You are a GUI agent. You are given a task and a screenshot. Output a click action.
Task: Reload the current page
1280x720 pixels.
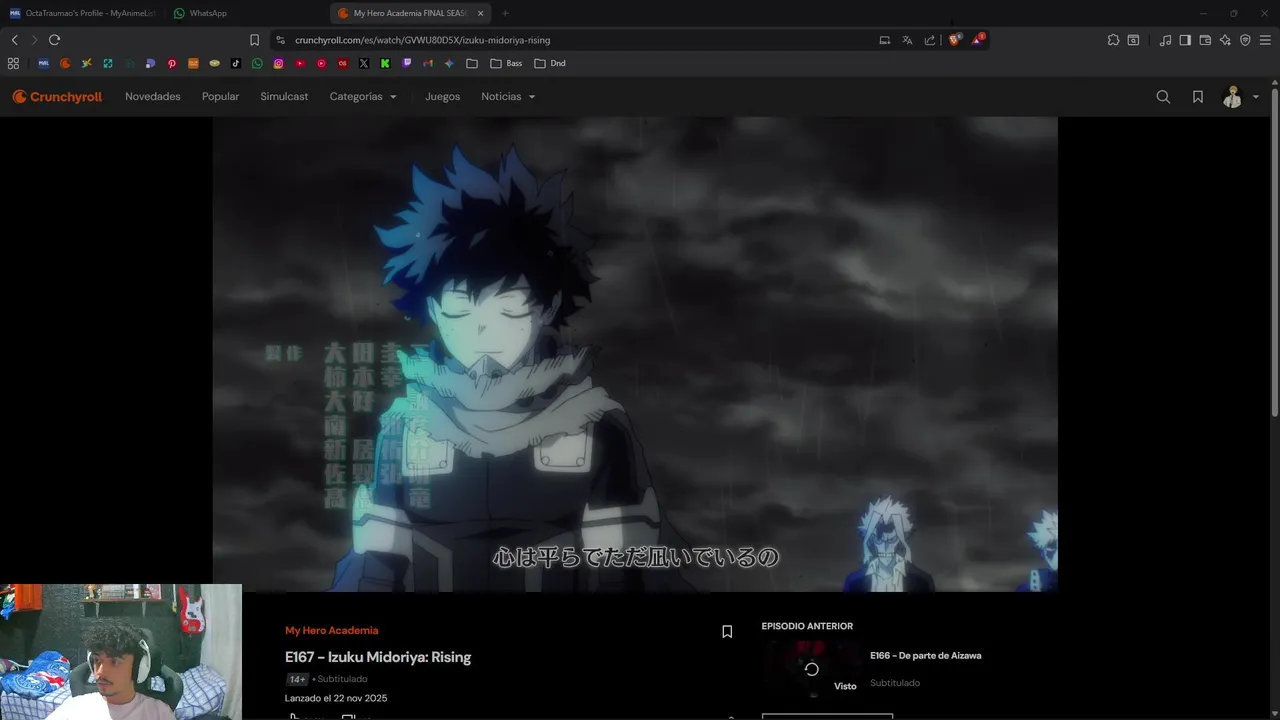click(x=54, y=40)
